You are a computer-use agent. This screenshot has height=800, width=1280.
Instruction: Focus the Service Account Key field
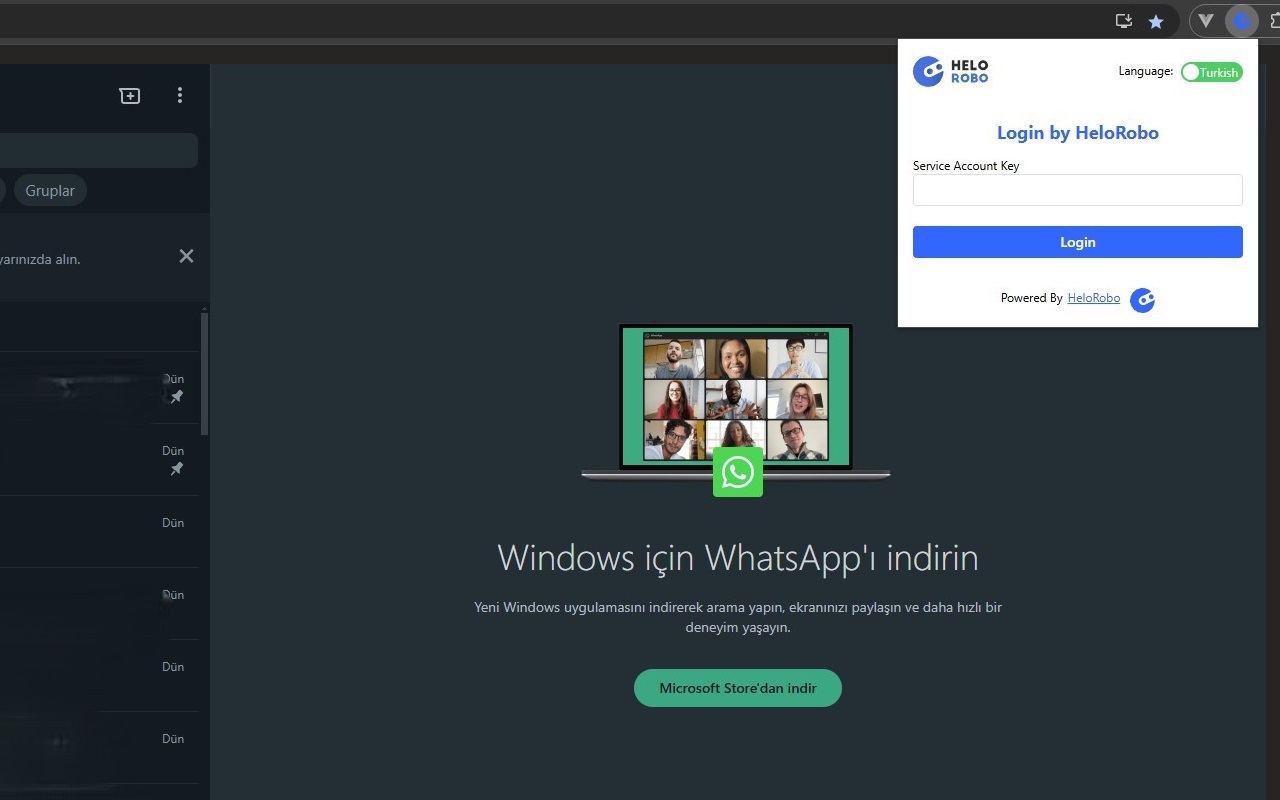1078,190
